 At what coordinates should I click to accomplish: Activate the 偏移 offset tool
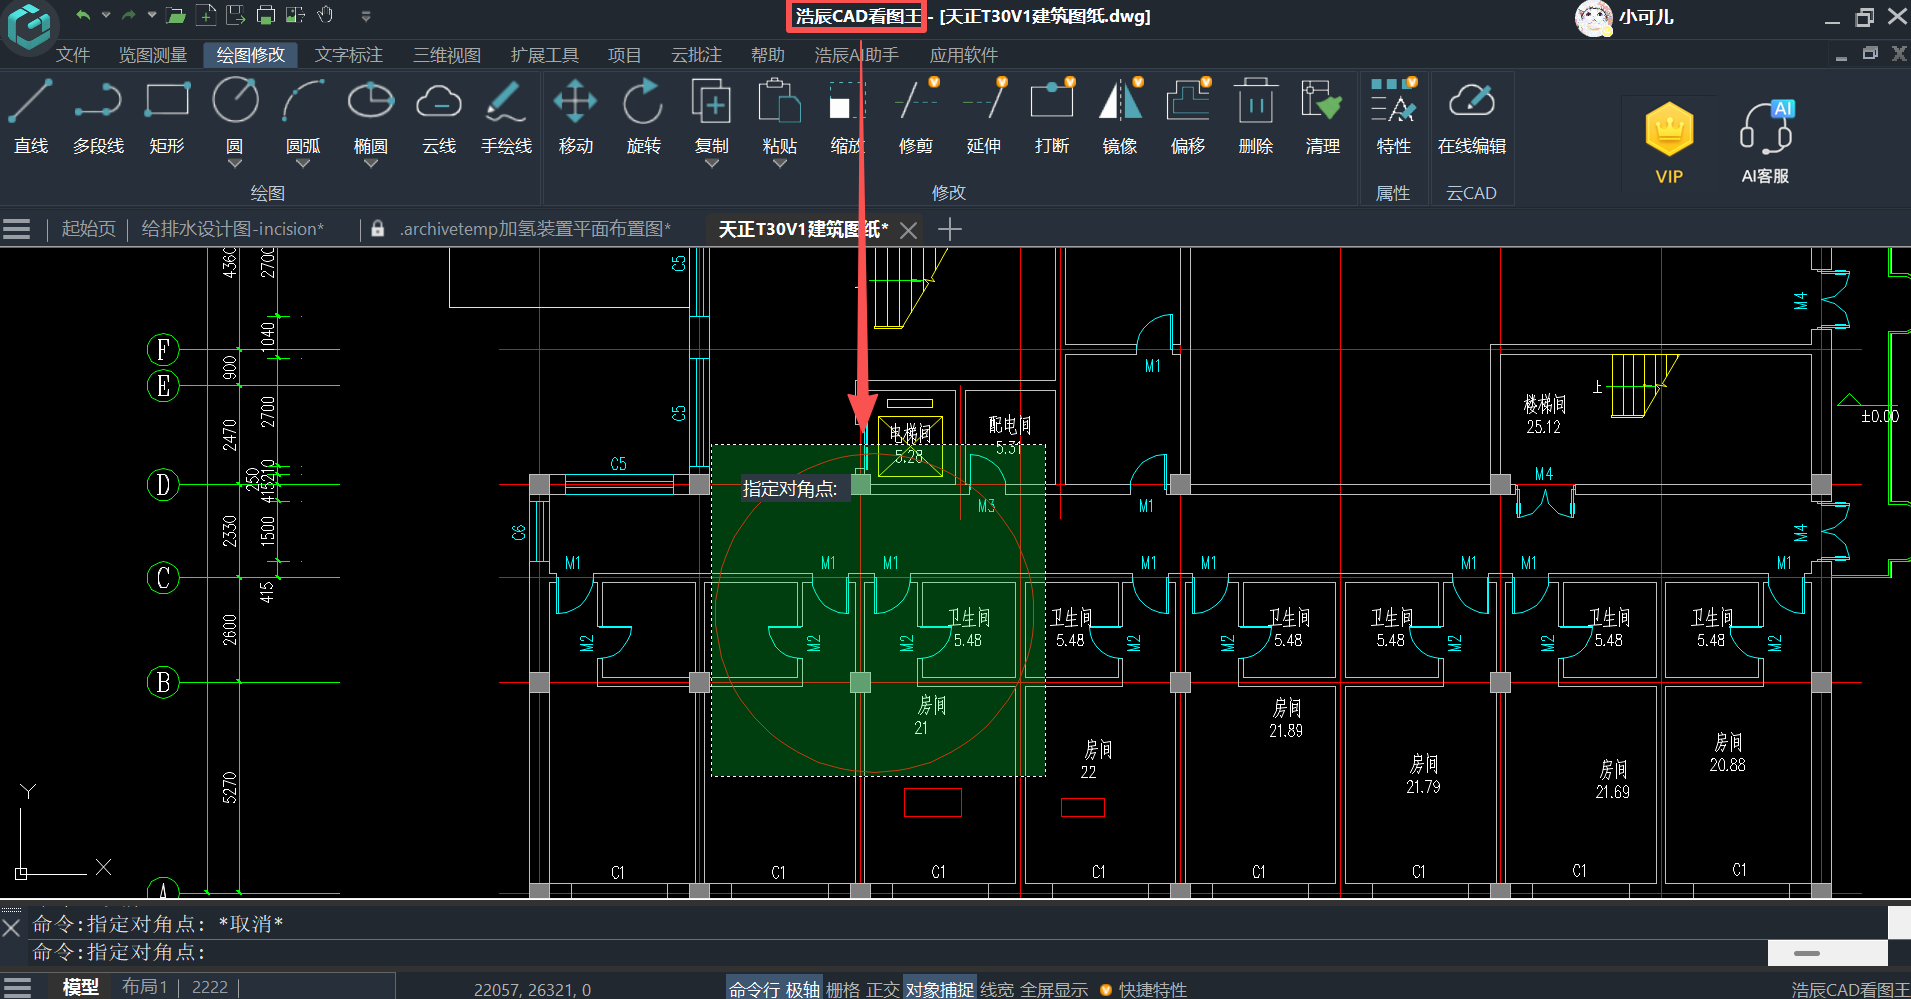(1187, 117)
